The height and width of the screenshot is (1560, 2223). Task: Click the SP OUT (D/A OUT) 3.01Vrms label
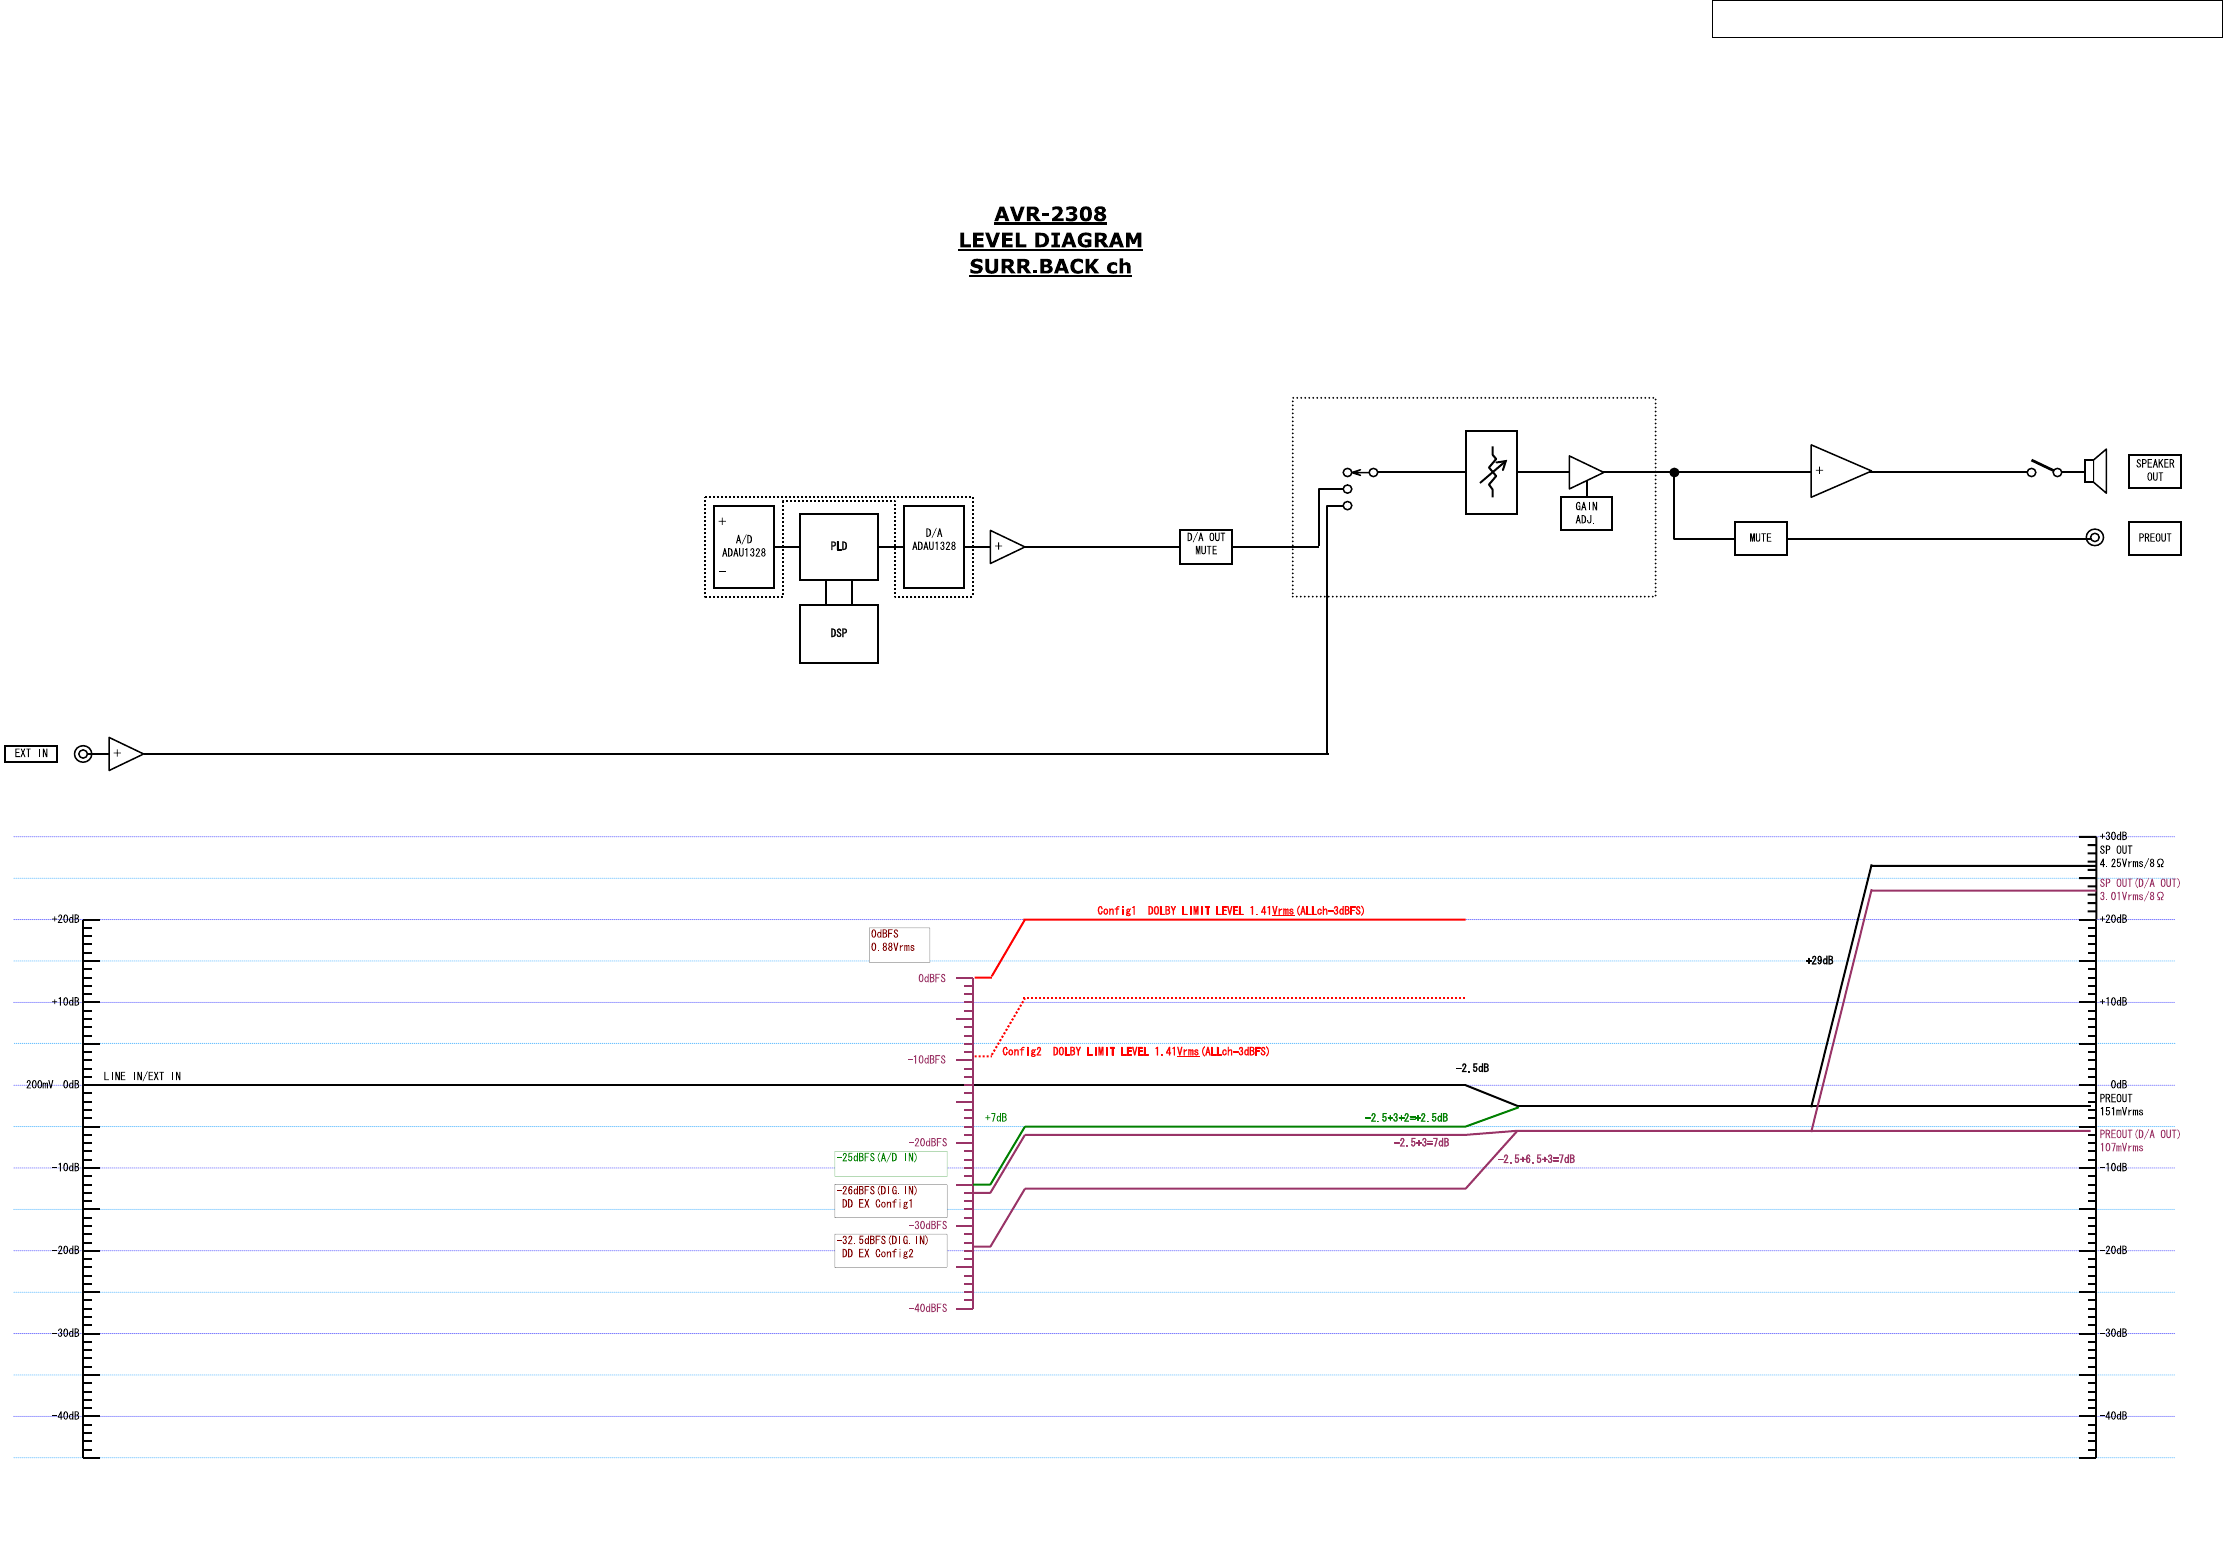click(x=2139, y=890)
